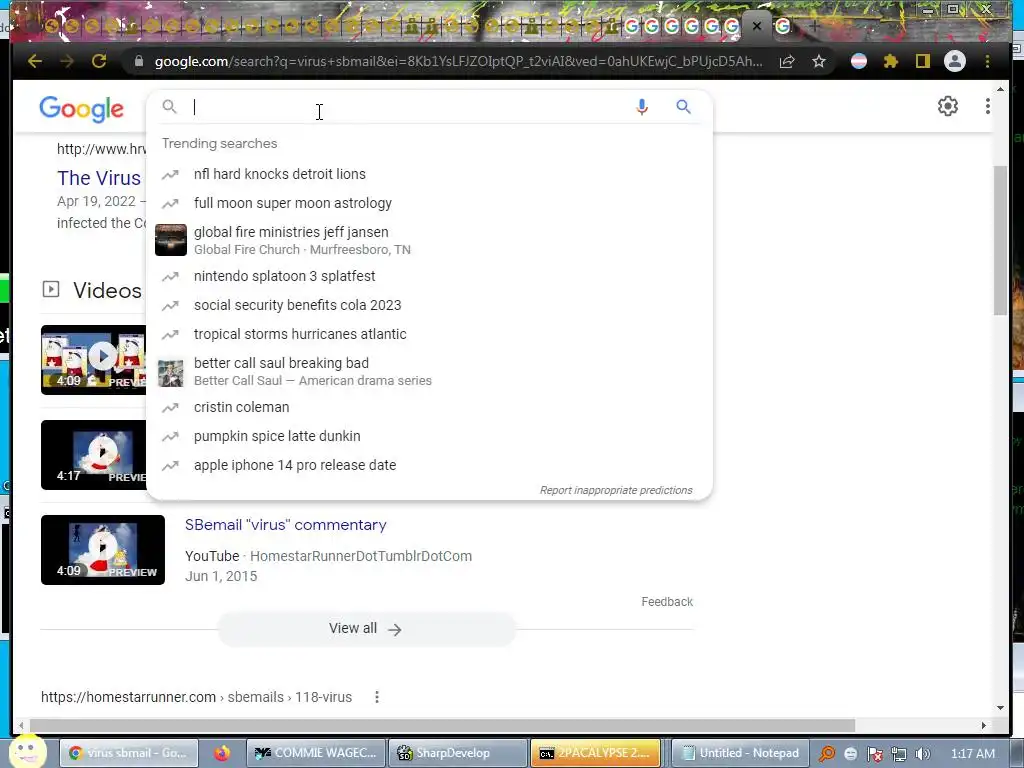Pick nintendo splatoon 3 splatfest suggestion

click(x=284, y=276)
